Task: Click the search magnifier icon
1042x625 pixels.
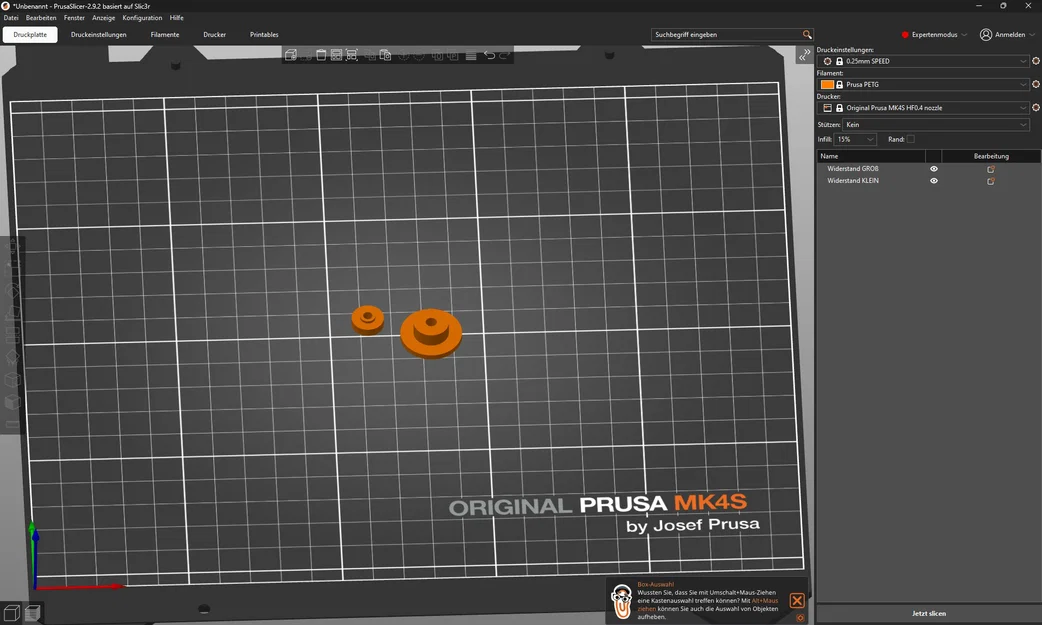Action: pyautogui.click(x=807, y=35)
